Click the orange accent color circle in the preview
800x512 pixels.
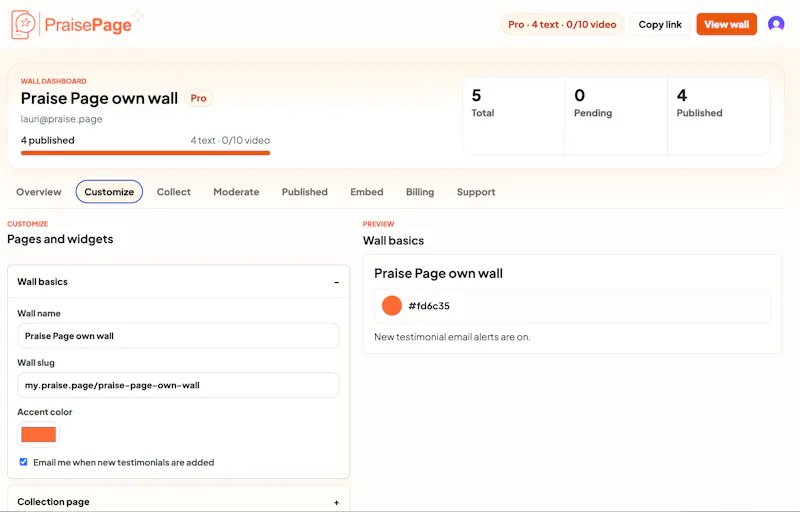pyautogui.click(x=392, y=305)
